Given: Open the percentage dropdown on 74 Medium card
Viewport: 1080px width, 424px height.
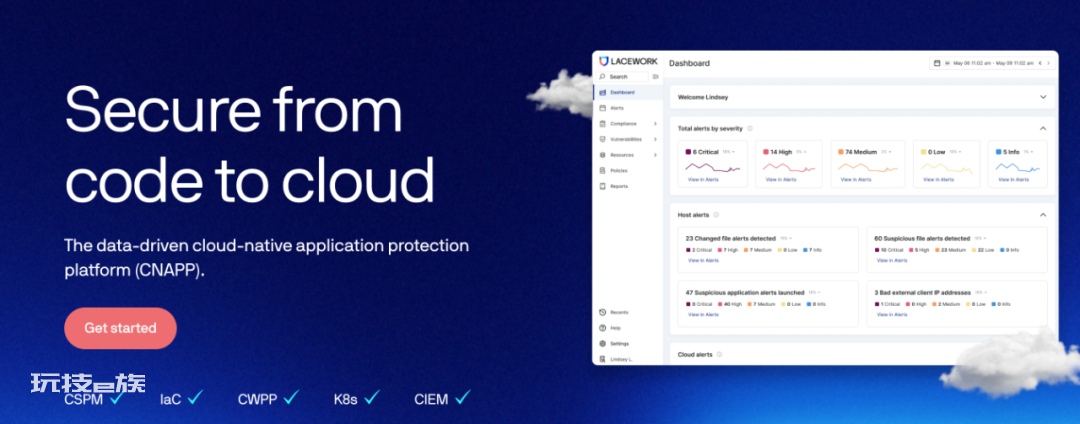Looking at the screenshot, I should (886, 151).
